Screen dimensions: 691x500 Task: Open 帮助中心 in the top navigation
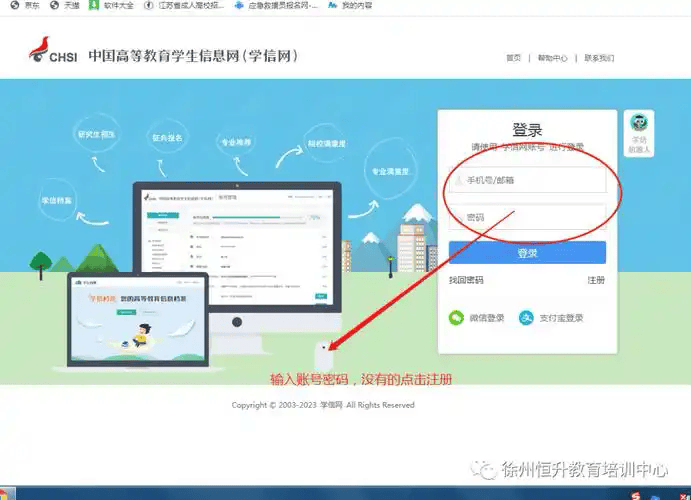tap(553, 58)
